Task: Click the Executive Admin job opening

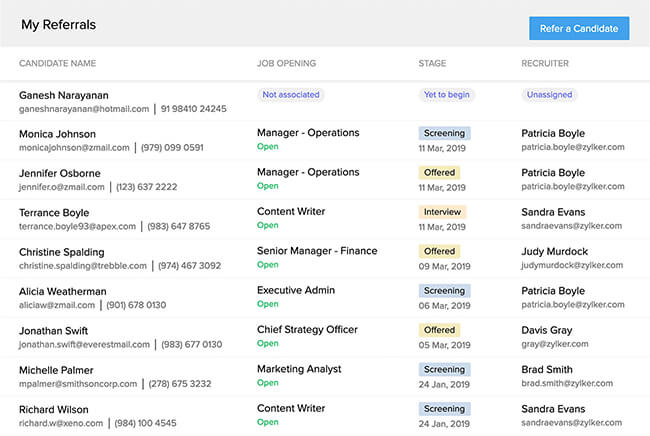Action: (297, 291)
